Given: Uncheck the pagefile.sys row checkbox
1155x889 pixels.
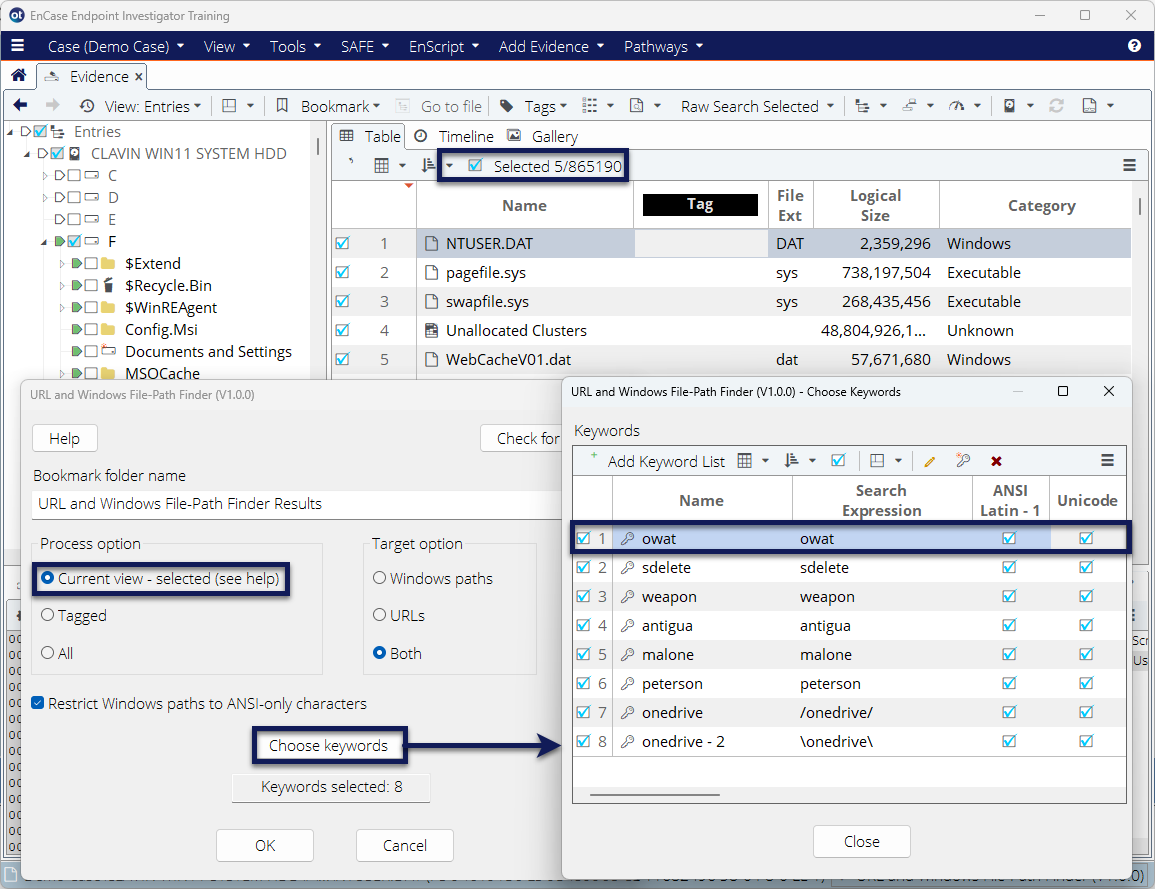Looking at the screenshot, I should [343, 272].
